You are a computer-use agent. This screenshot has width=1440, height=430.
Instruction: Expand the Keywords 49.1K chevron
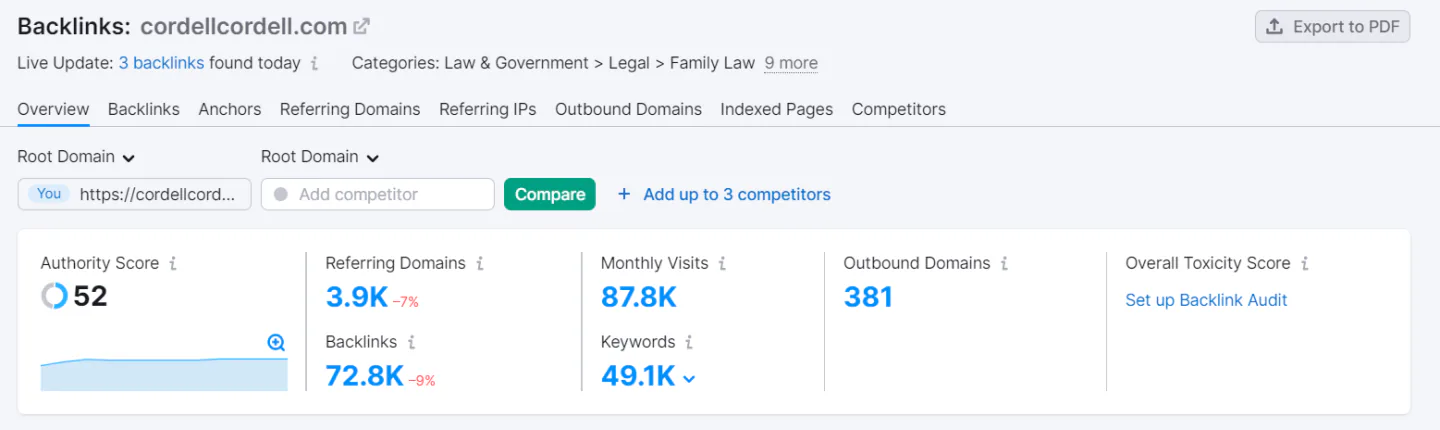[x=688, y=378]
